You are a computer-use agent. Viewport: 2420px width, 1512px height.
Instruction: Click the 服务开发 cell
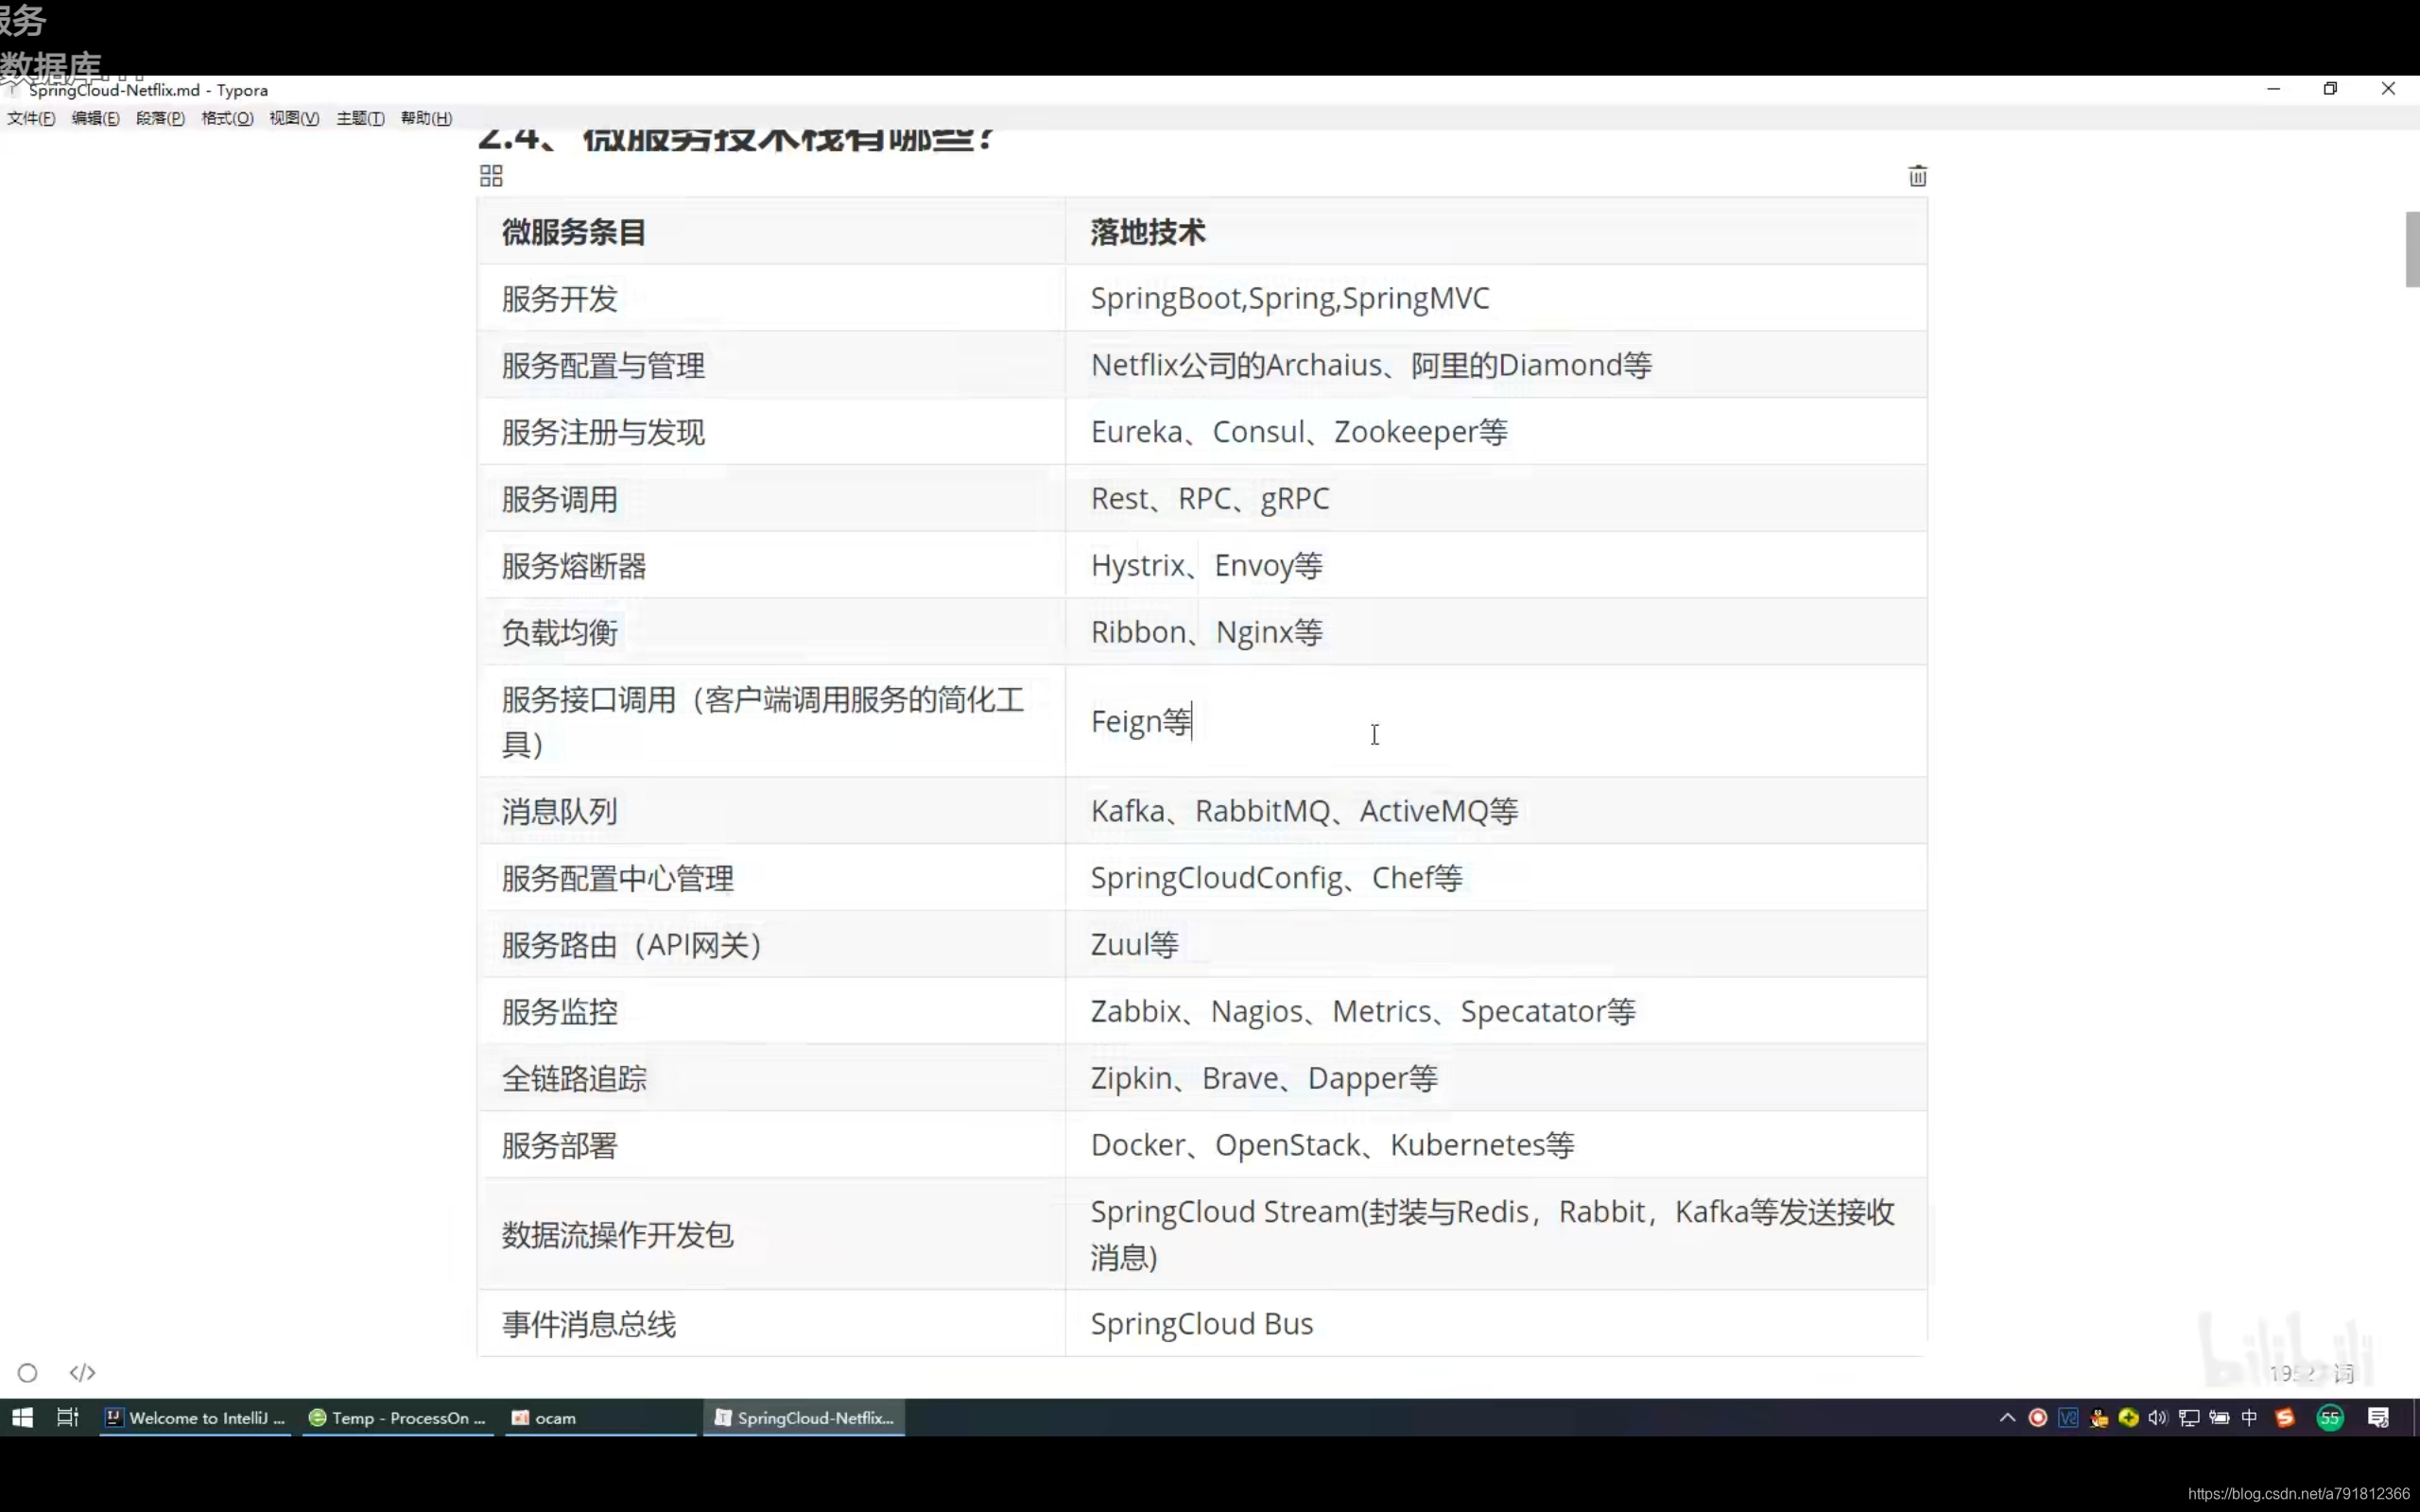(771, 298)
